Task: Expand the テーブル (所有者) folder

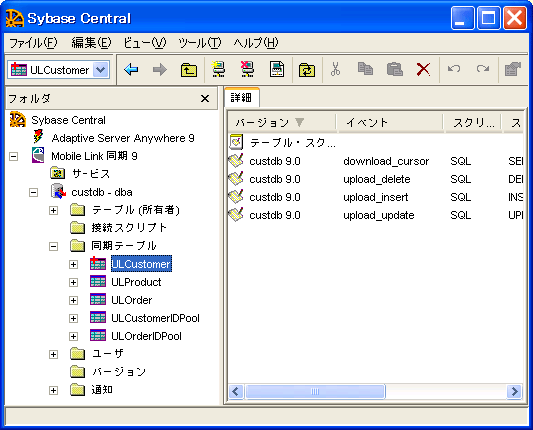Action: click(x=53, y=210)
